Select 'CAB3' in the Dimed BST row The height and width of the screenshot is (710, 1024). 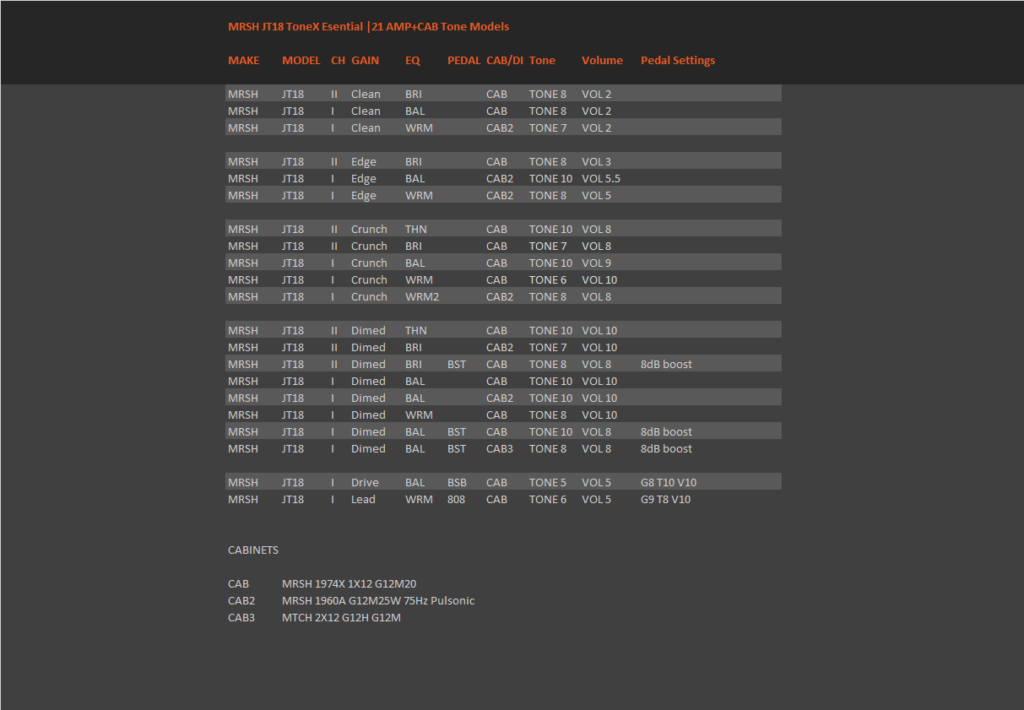[x=500, y=449]
